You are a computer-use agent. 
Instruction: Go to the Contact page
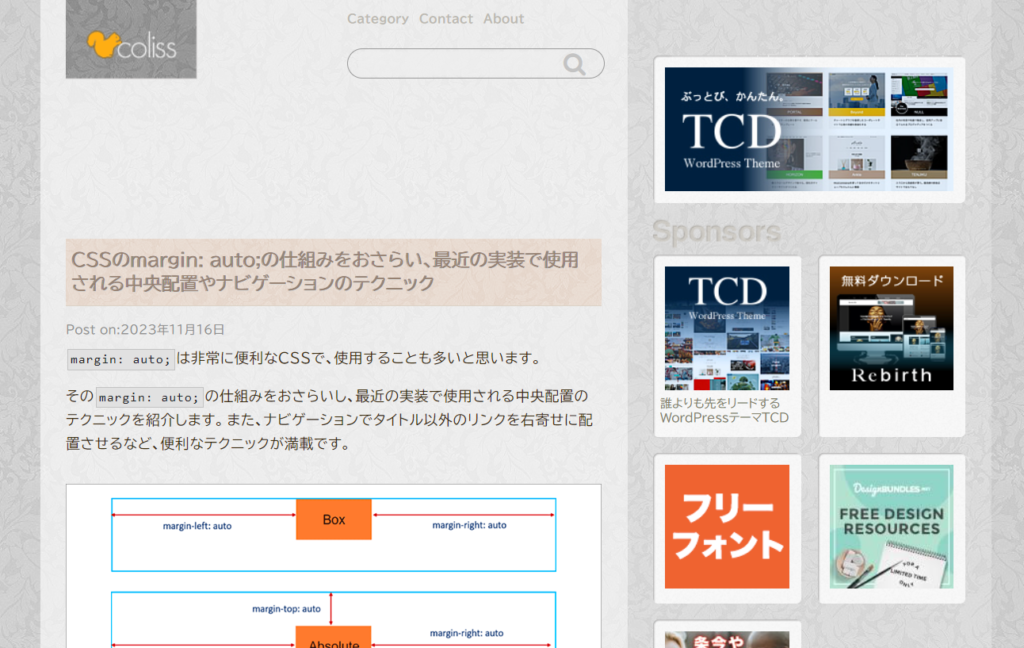pos(446,19)
